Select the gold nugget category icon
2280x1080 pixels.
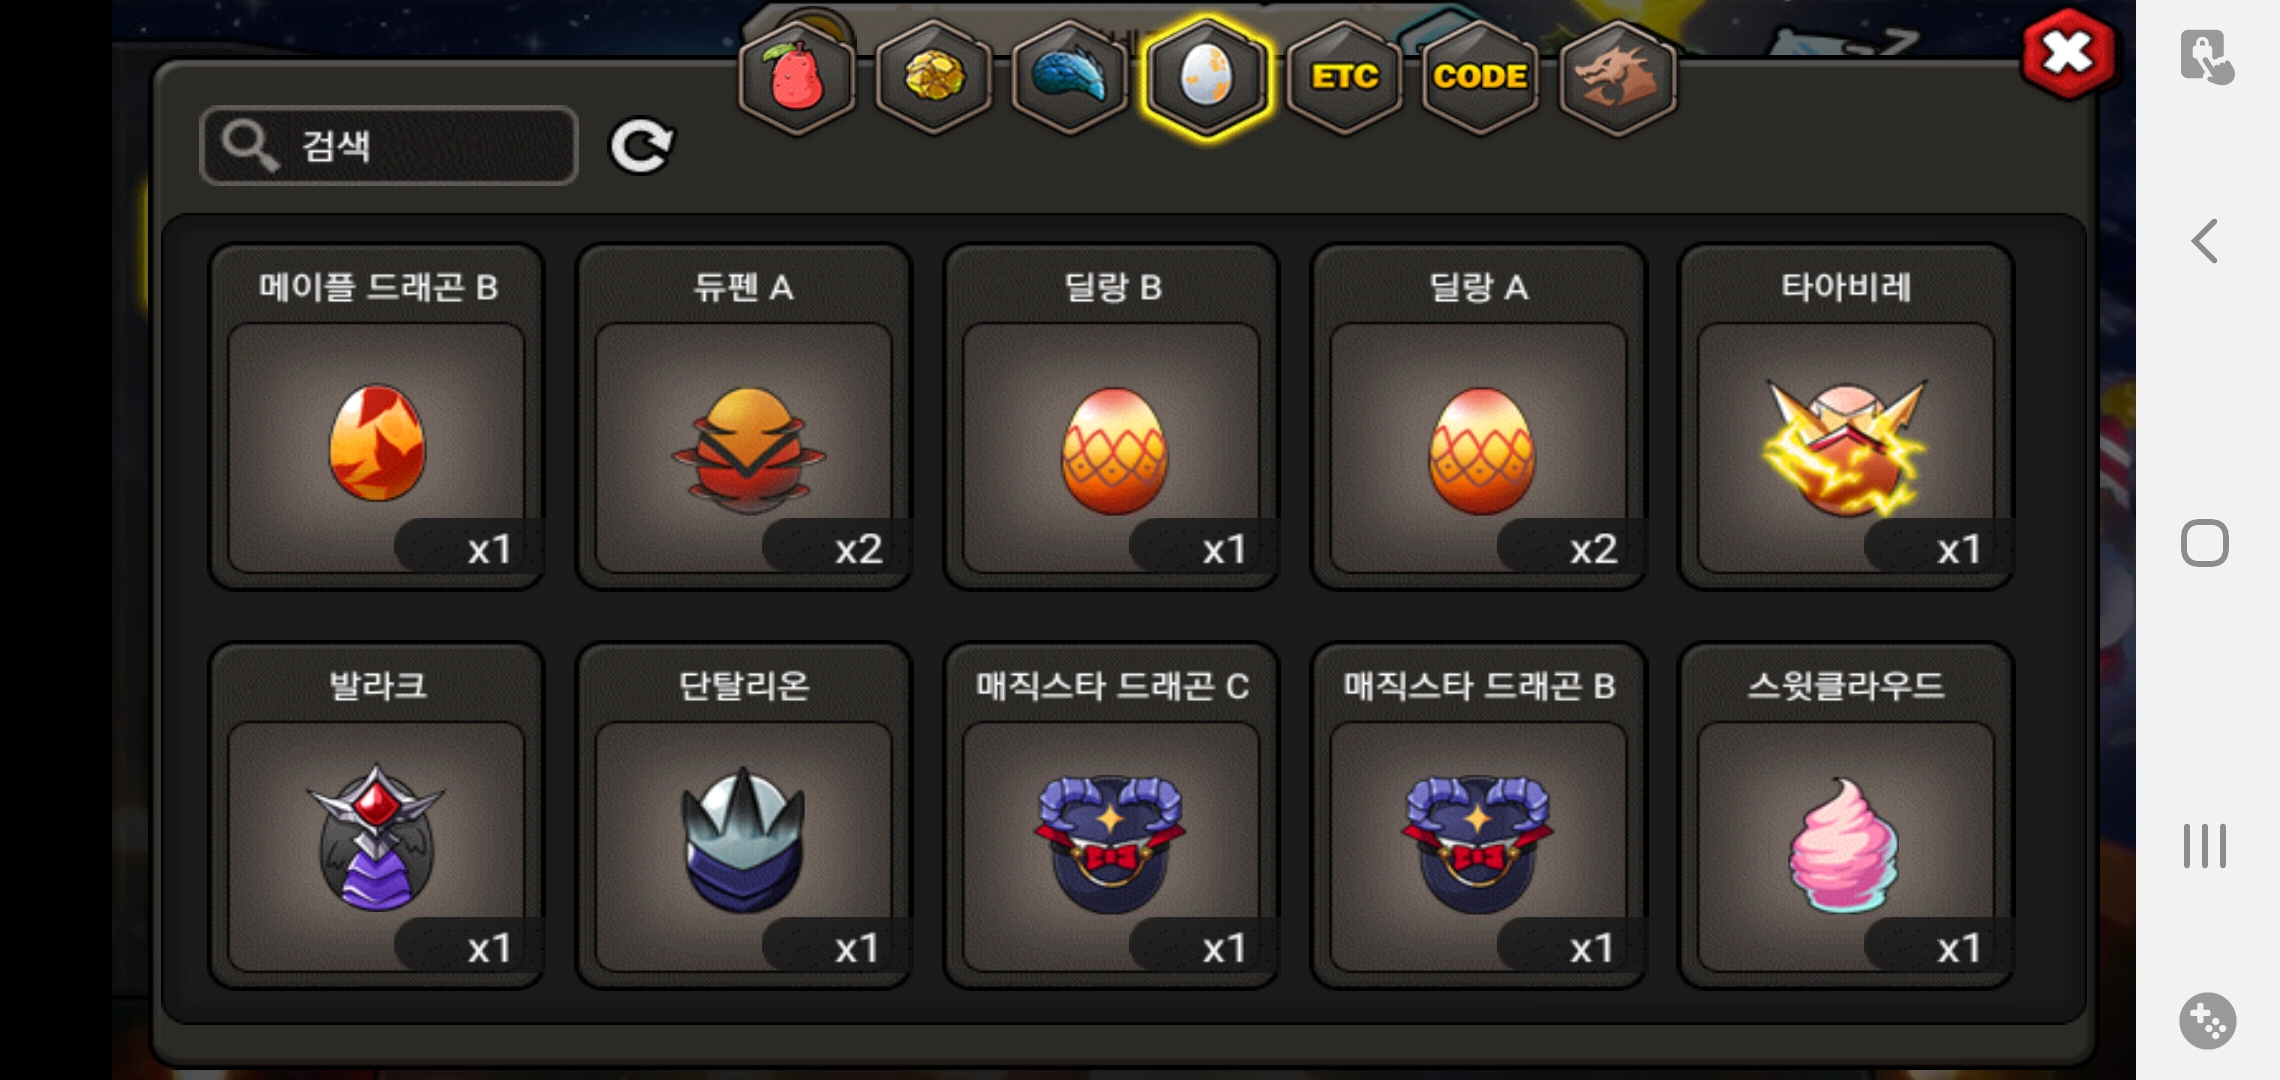tap(934, 77)
